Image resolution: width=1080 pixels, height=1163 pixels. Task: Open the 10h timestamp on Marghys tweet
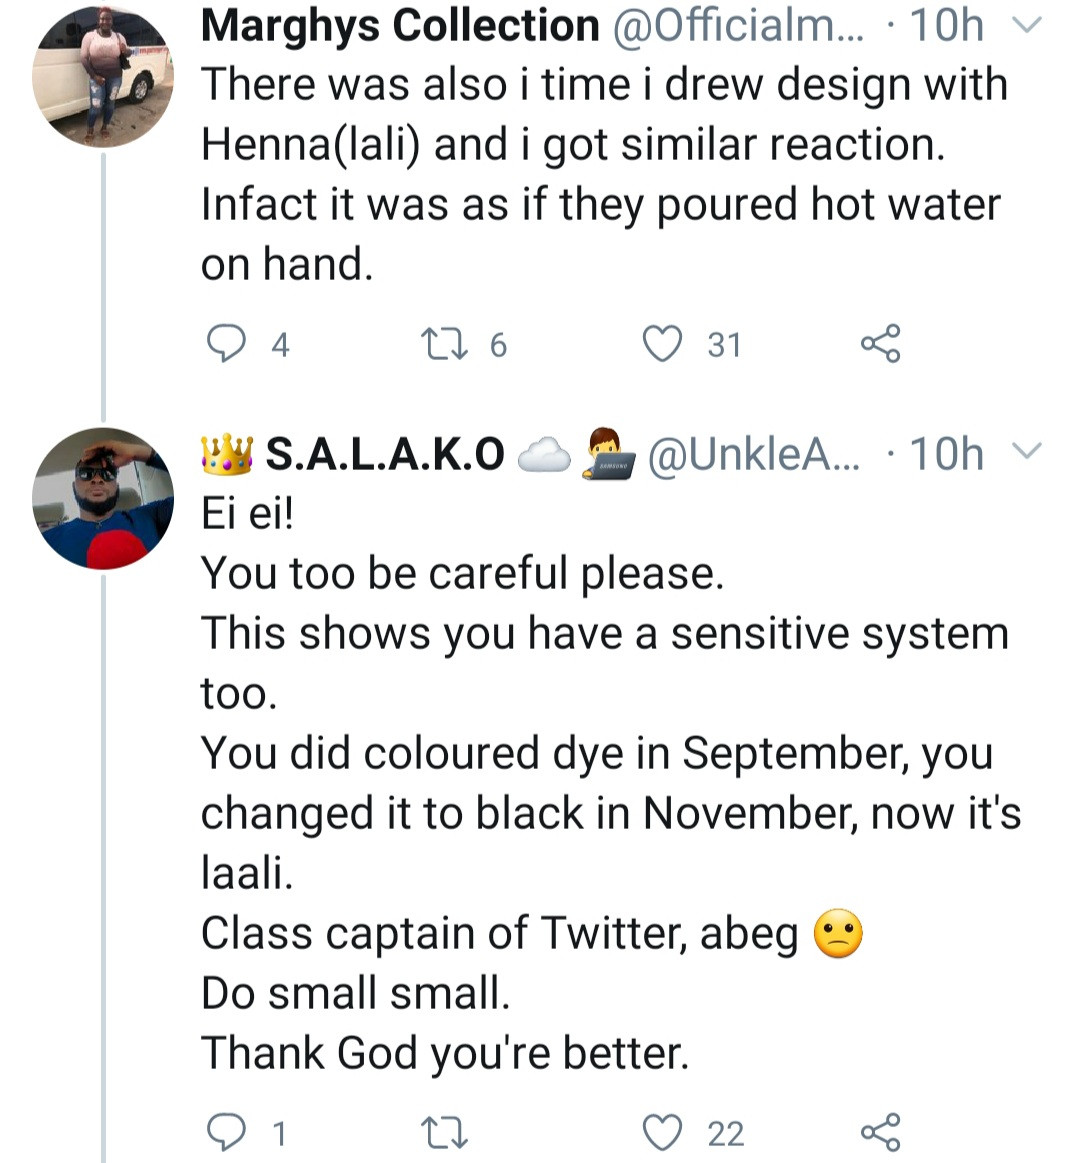[x=945, y=26]
